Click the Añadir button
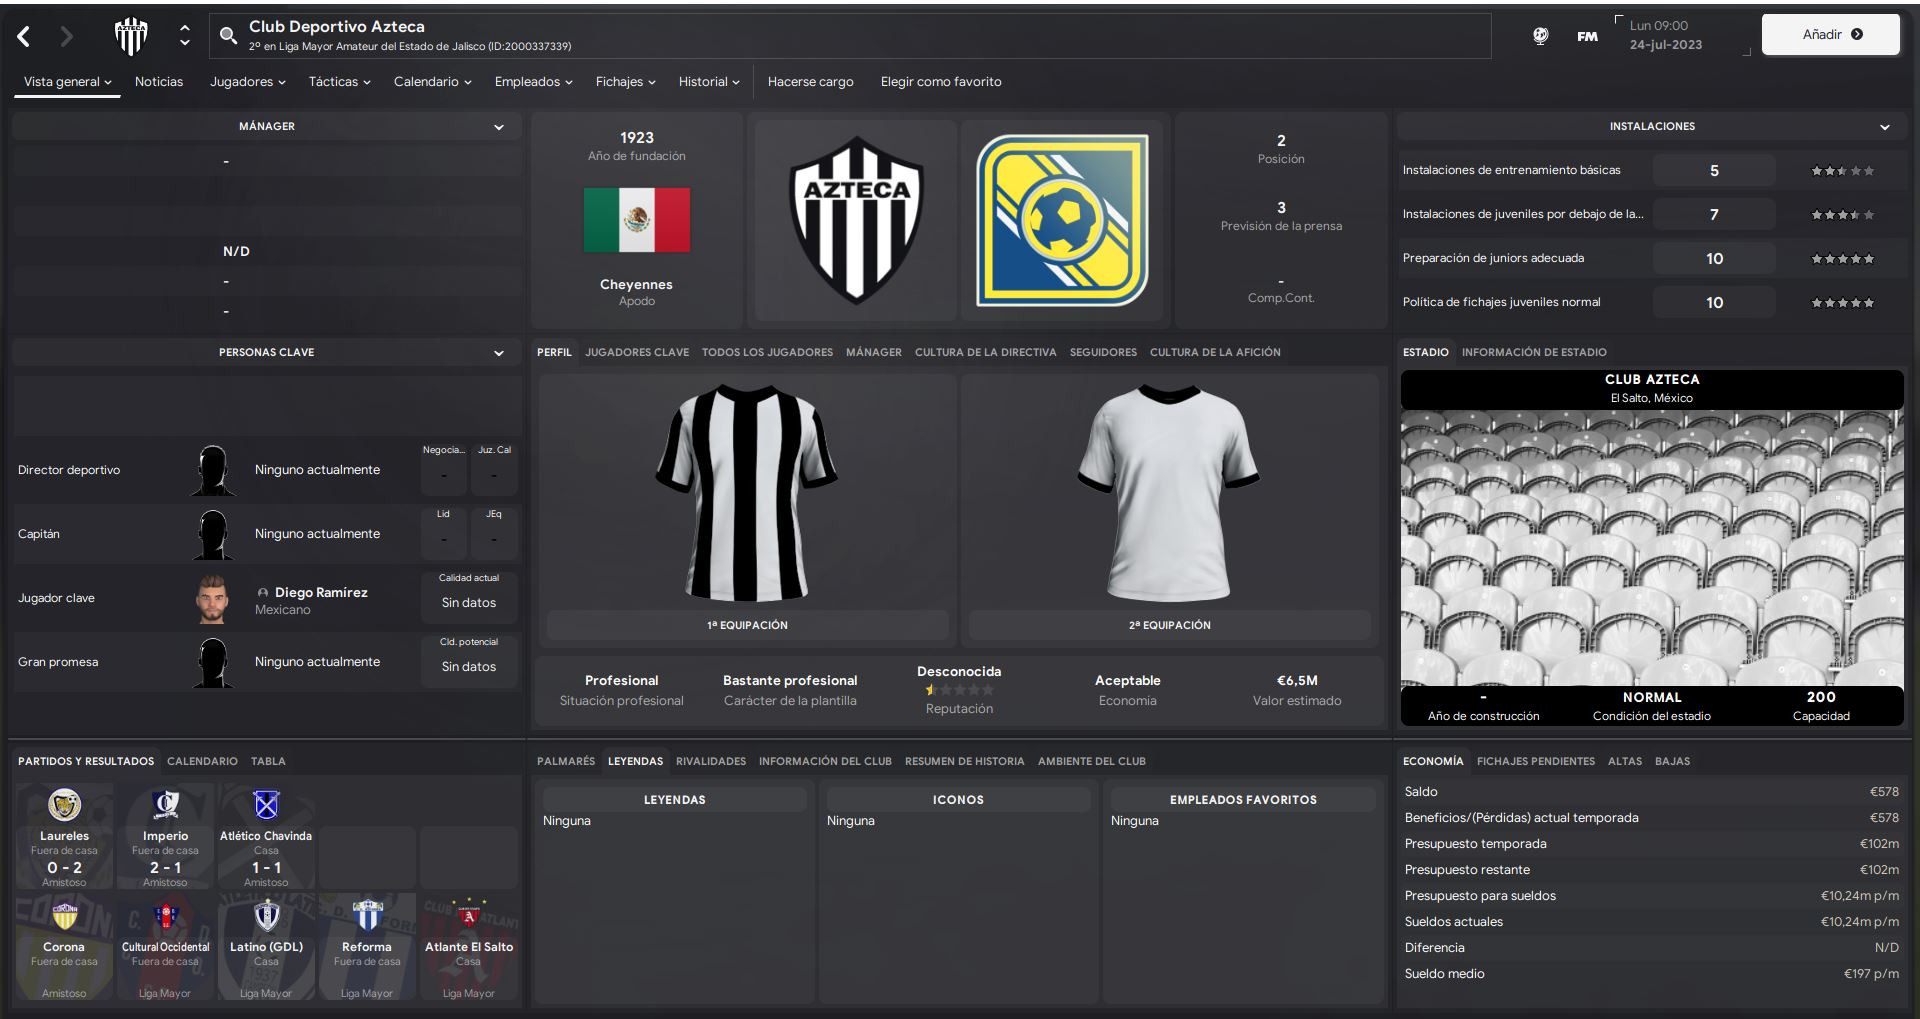 1831,34
